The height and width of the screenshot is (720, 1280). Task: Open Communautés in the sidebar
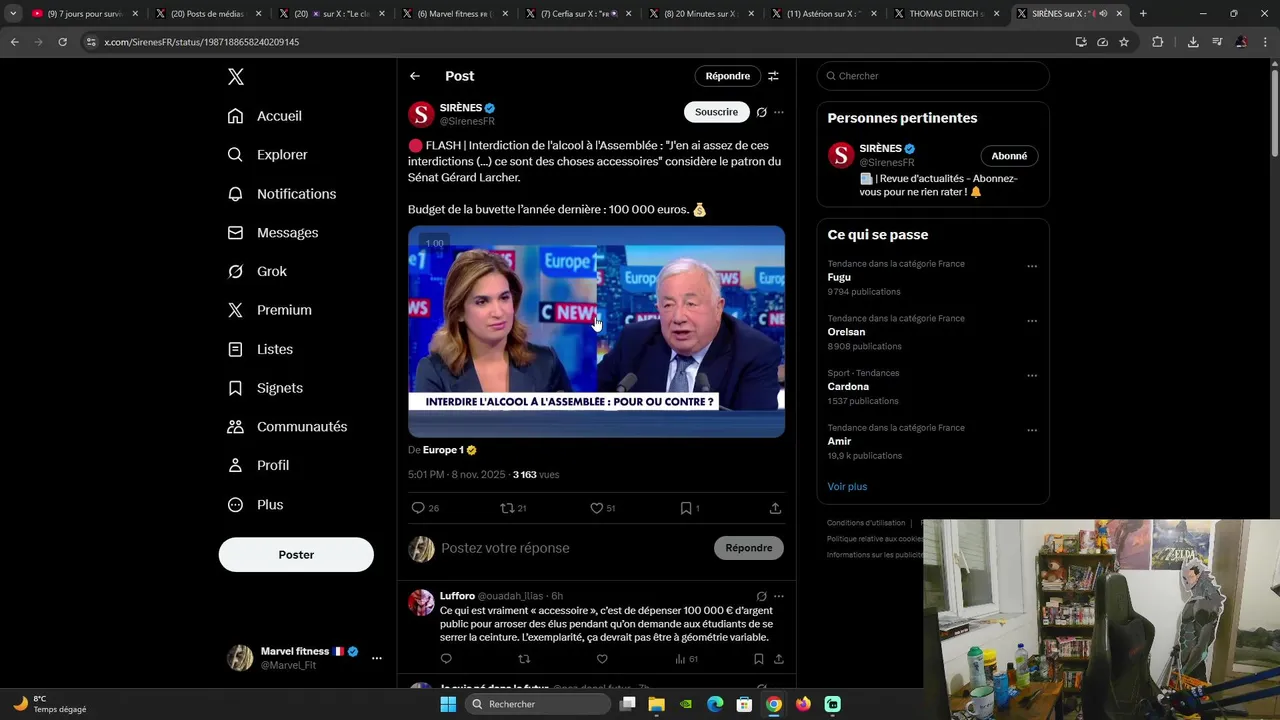point(287,427)
